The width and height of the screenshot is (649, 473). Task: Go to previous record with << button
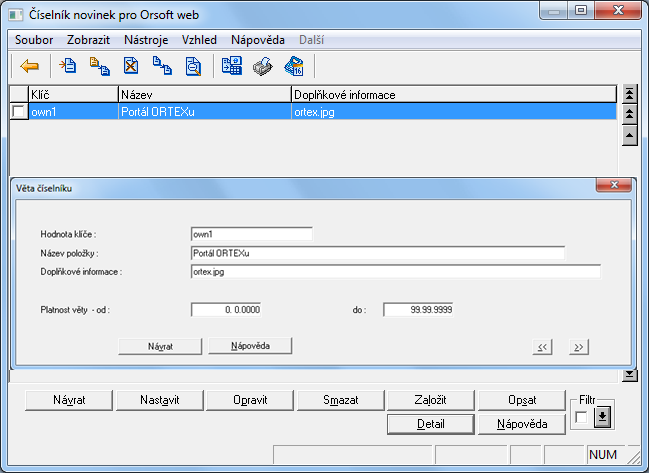pyautogui.click(x=543, y=347)
